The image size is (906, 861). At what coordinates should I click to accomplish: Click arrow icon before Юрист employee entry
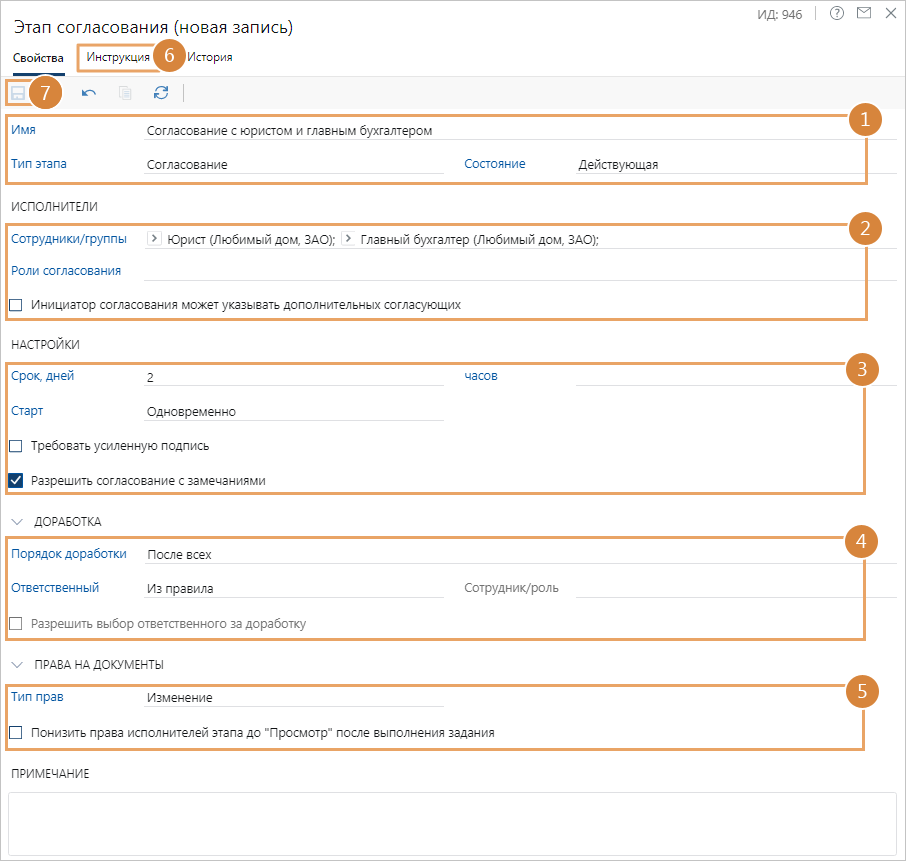coord(154,238)
